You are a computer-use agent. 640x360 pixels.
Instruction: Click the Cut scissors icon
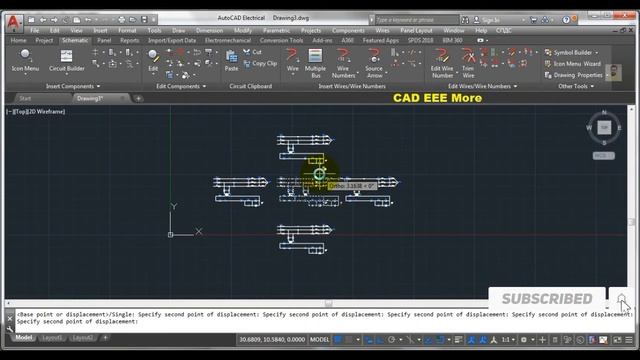(x=247, y=52)
